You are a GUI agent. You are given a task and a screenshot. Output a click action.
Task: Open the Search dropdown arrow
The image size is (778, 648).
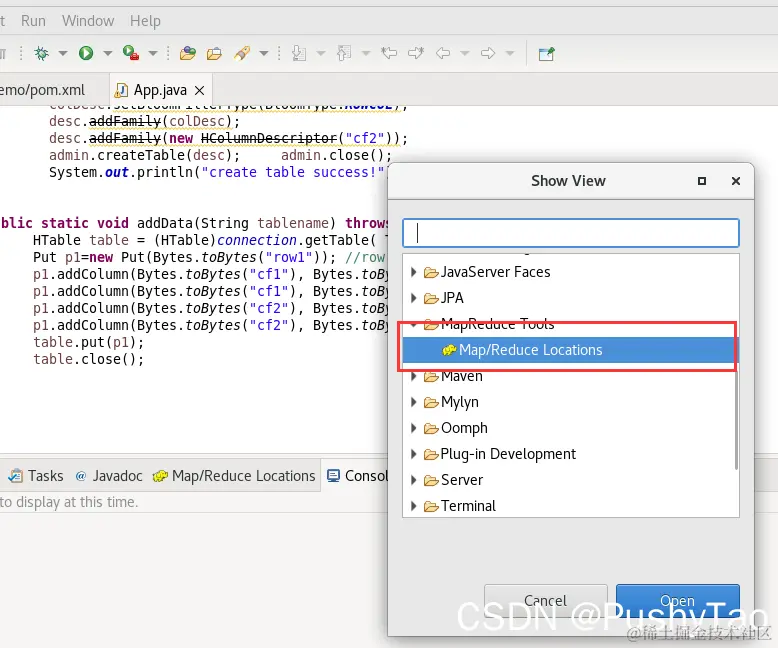tap(264, 53)
